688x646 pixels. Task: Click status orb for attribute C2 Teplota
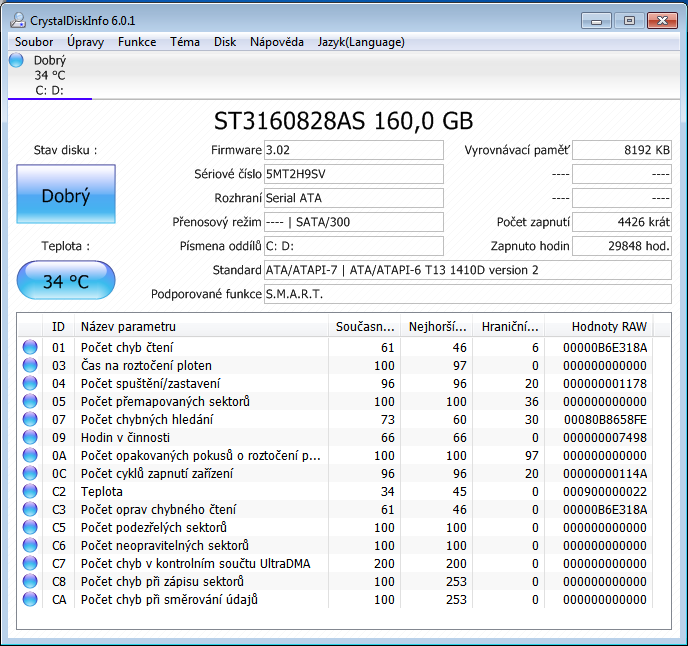tap(30, 491)
